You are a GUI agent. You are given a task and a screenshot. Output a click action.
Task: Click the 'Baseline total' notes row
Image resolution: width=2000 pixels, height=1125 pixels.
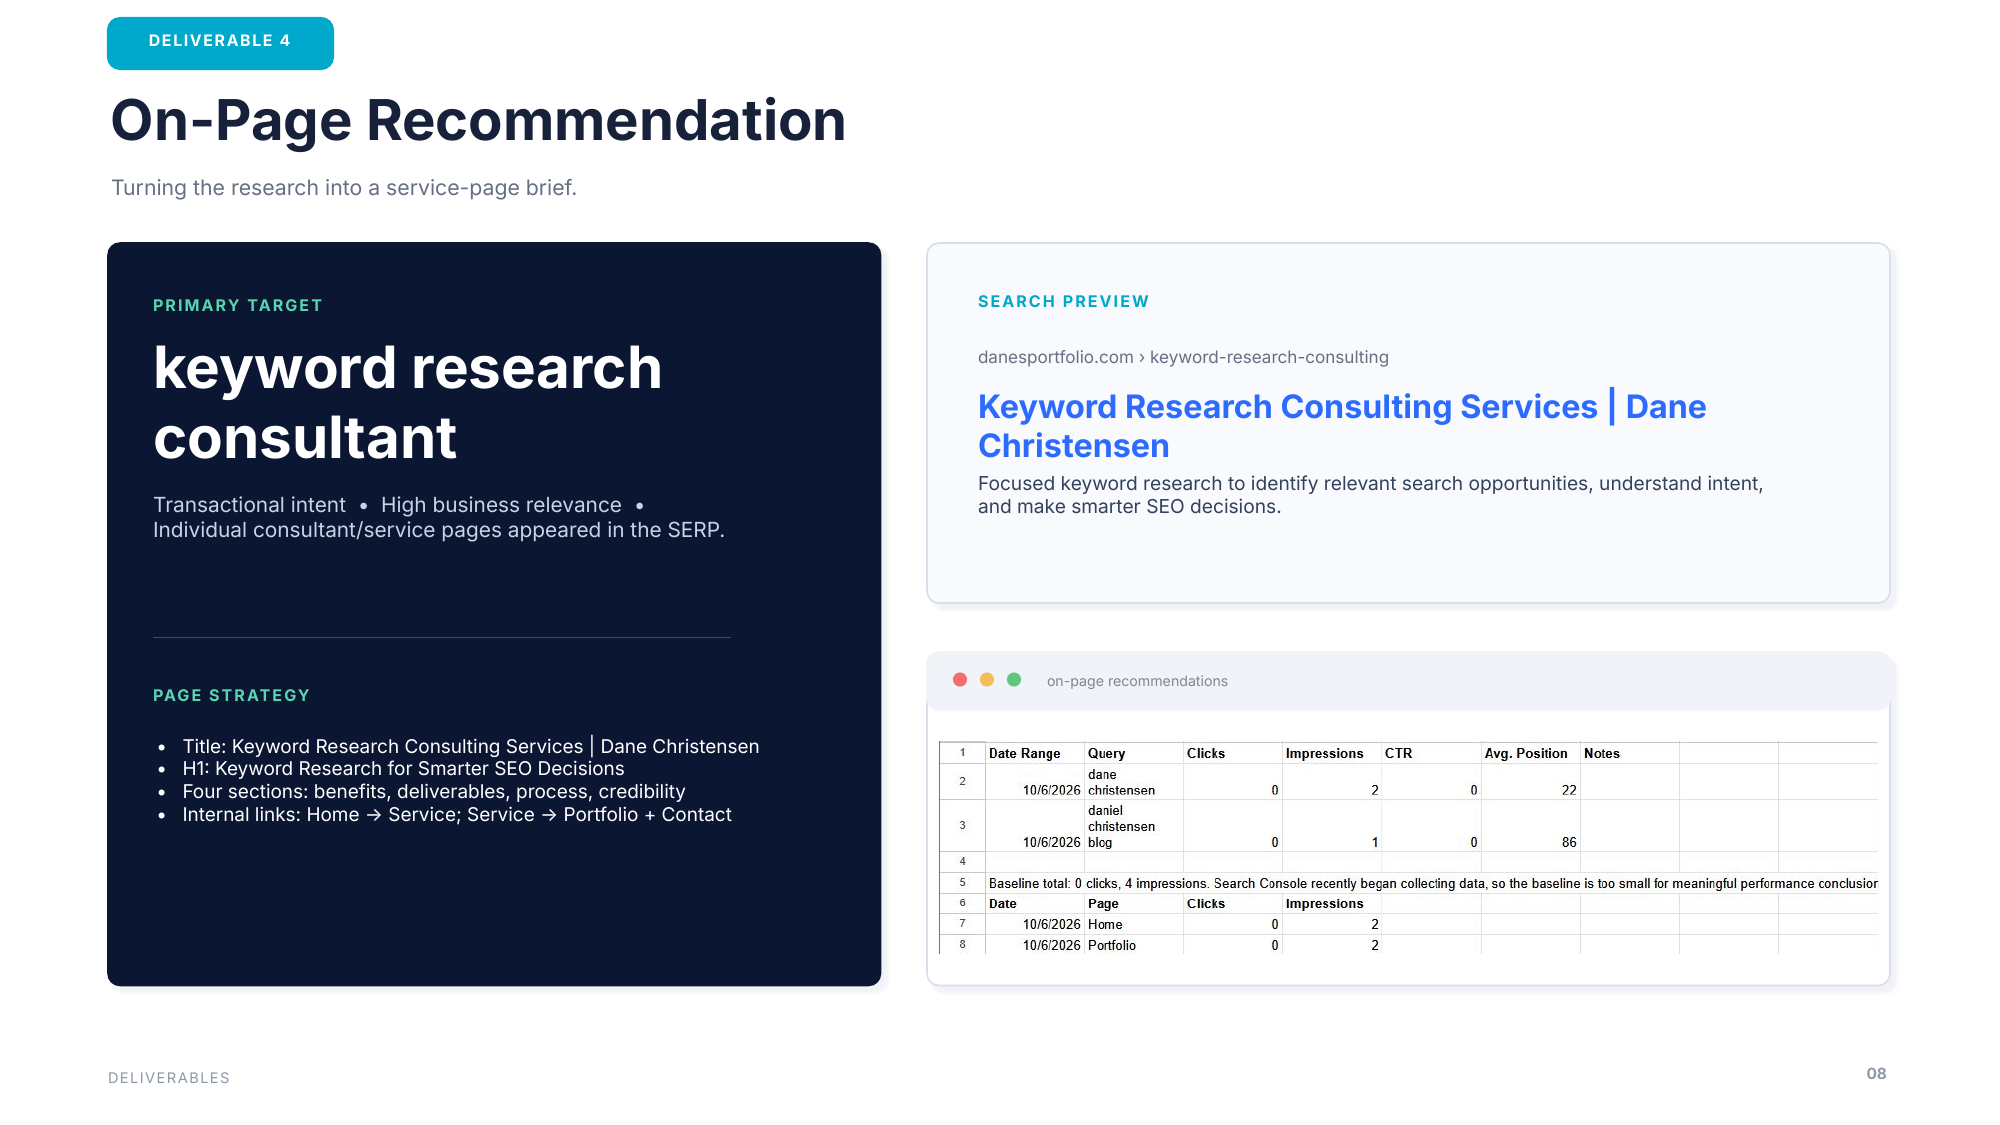[1432, 883]
